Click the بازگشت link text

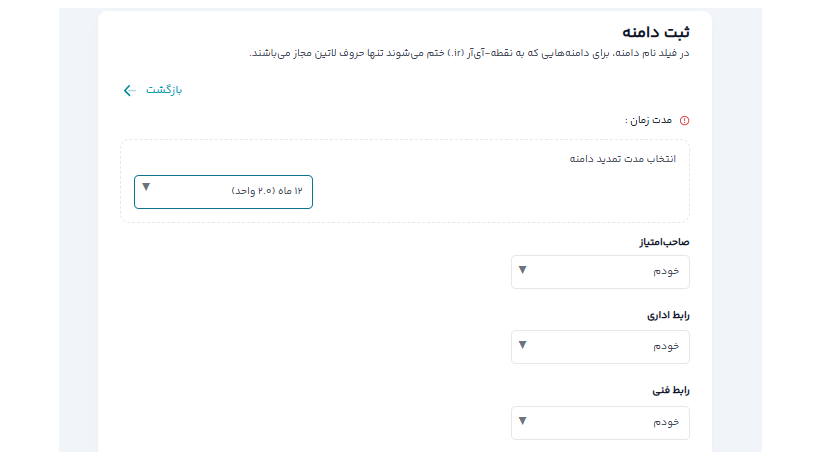point(164,90)
